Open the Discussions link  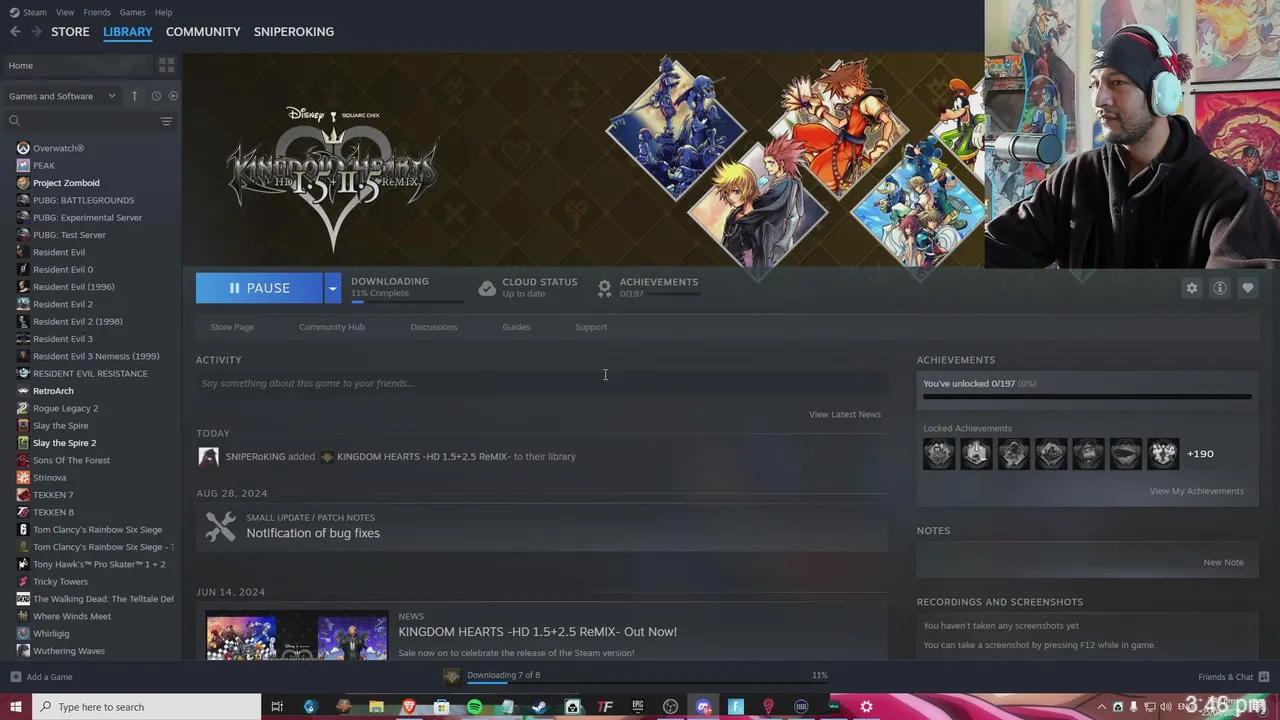(x=434, y=327)
